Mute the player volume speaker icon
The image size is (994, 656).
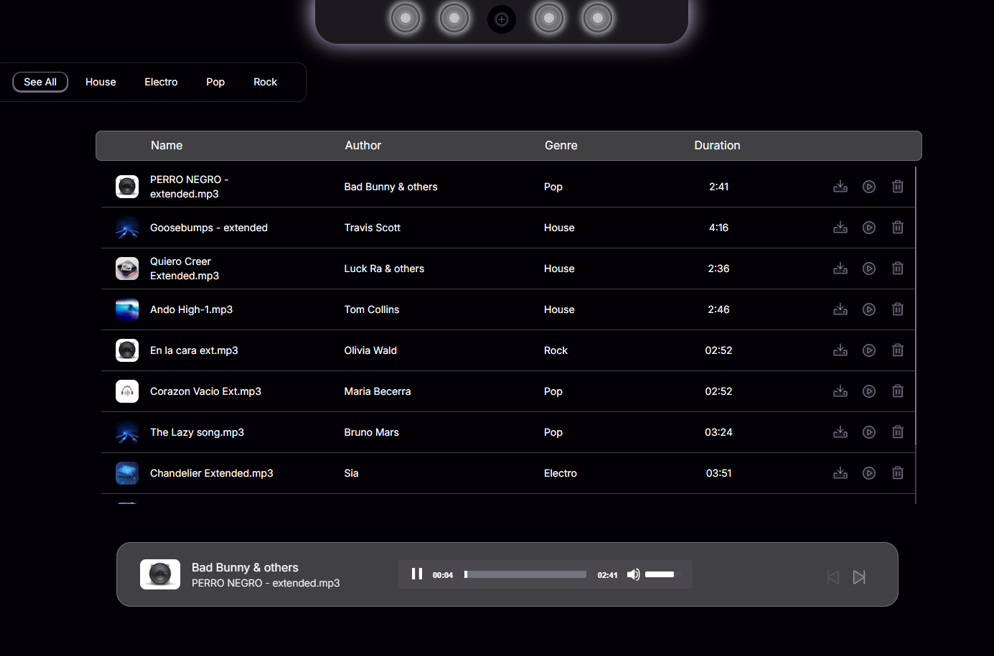pyautogui.click(x=633, y=575)
